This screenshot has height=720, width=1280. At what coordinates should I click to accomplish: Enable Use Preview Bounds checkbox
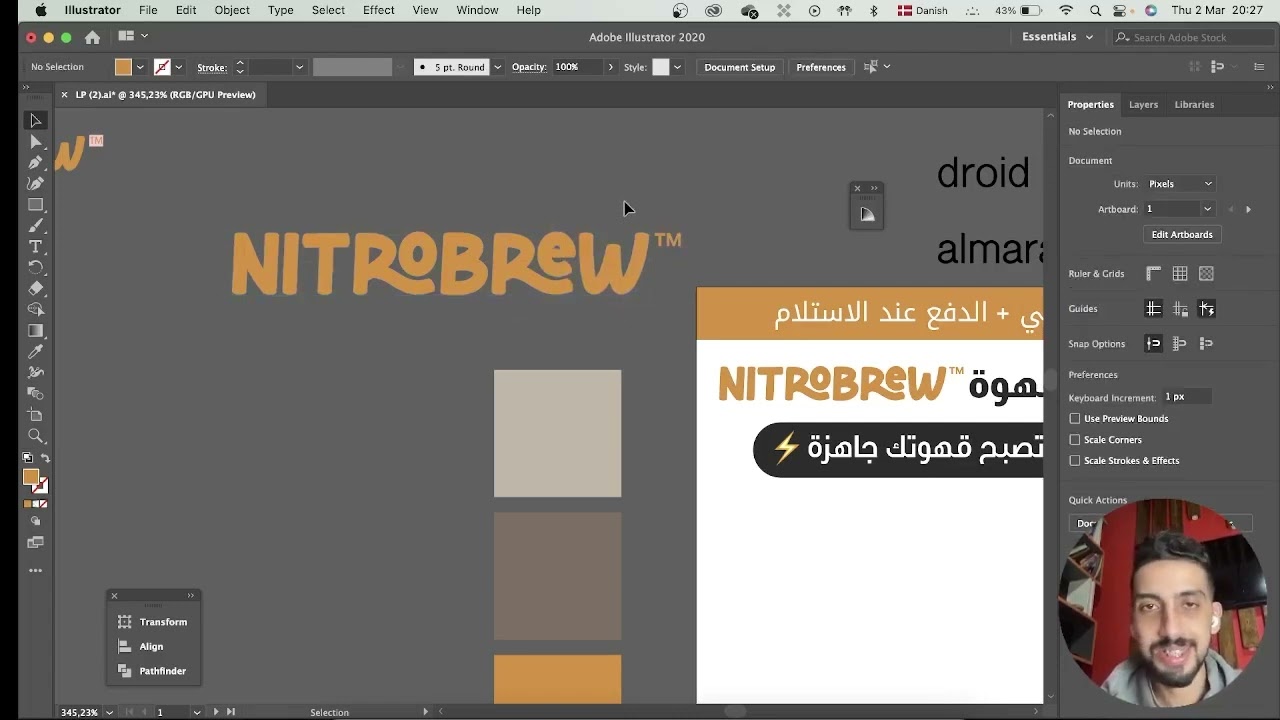pos(1075,419)
